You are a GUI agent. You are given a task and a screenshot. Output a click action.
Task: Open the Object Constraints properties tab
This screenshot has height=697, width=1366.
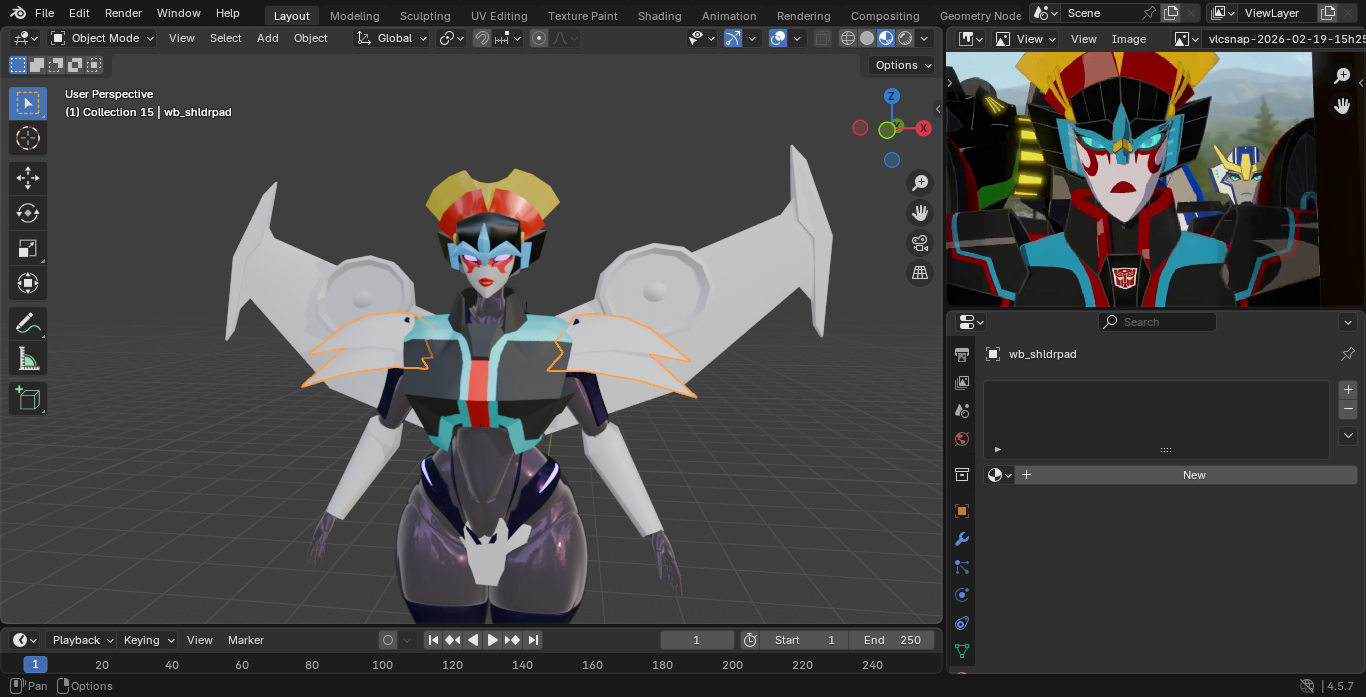pos(962,623)
